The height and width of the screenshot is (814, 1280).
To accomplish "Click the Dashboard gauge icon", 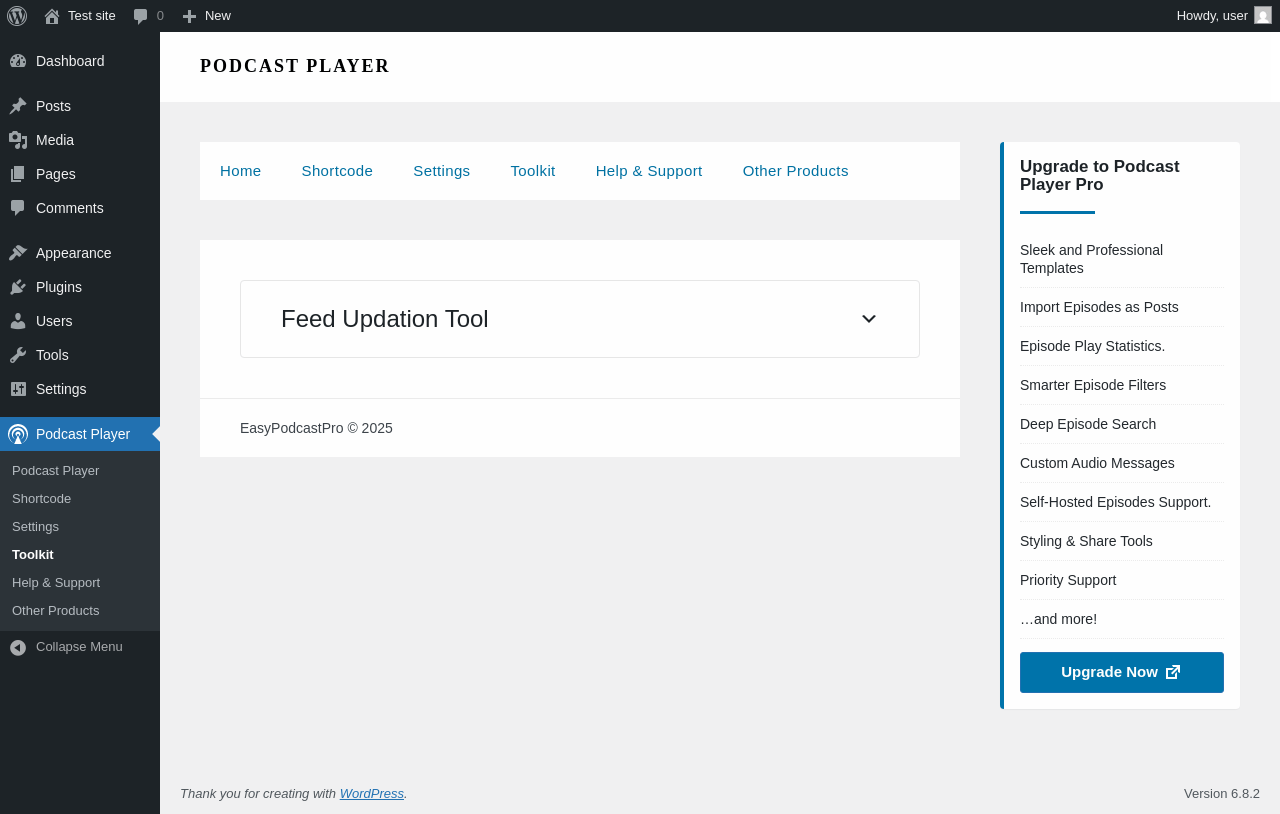I will click(x=18, y=61).
